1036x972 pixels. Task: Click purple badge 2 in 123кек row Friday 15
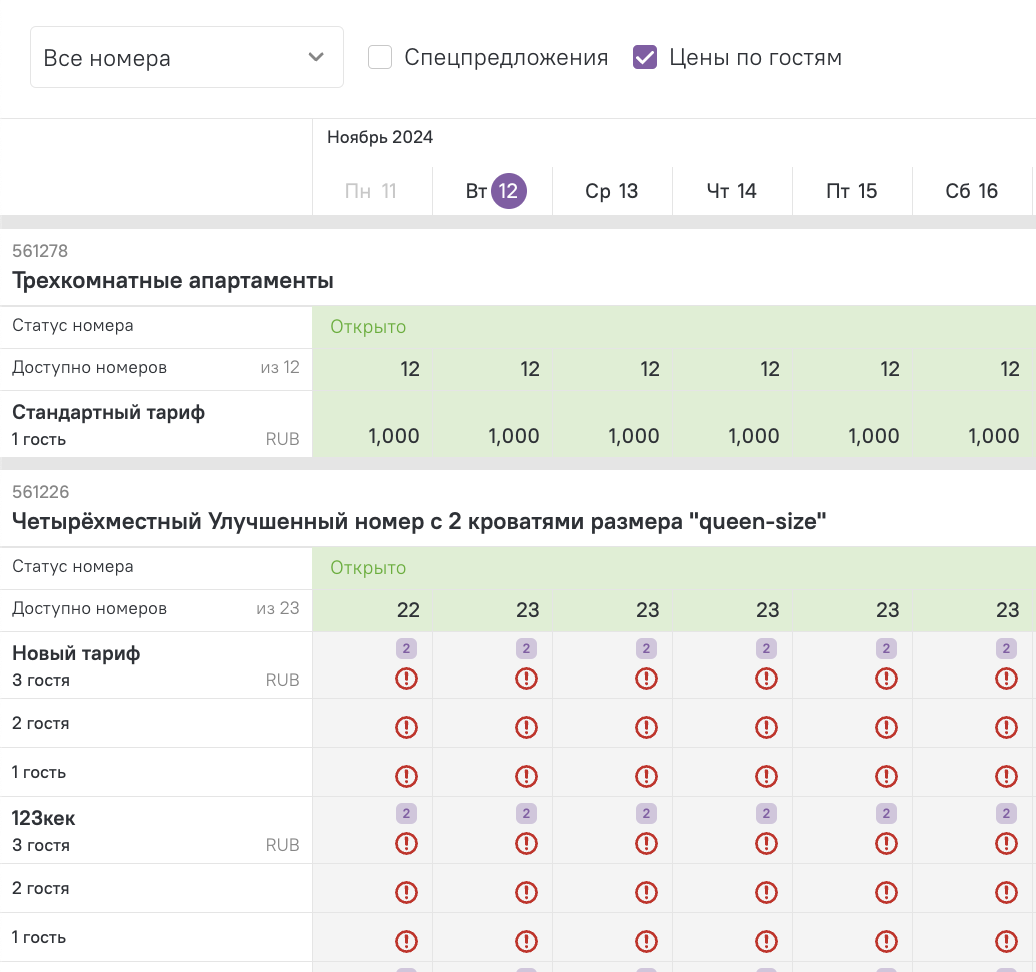[886, 813]
